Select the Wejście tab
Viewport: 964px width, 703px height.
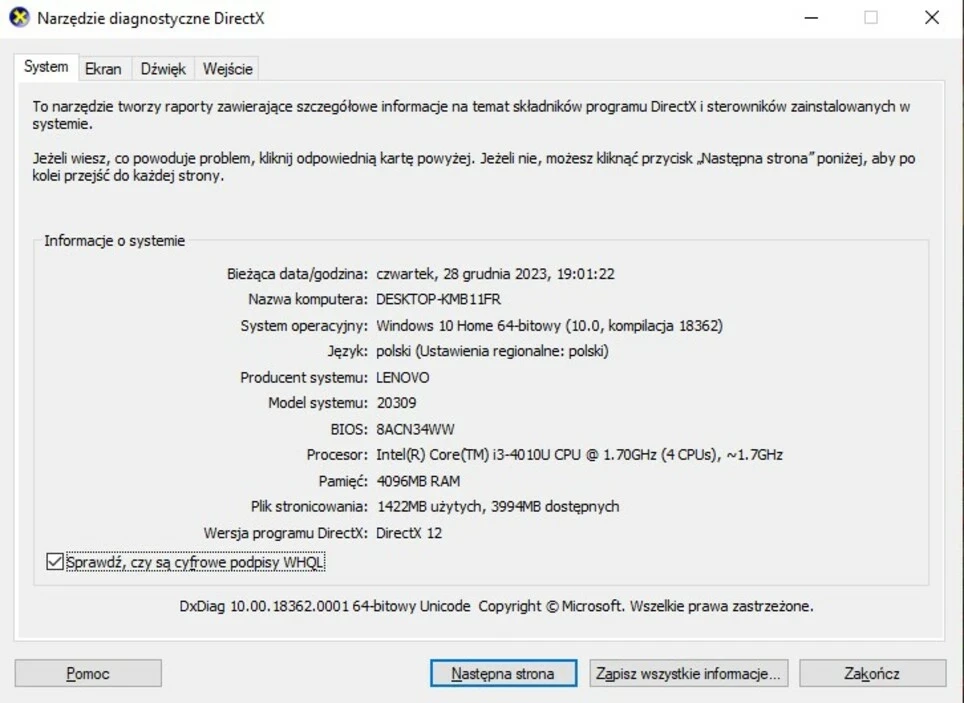coord(227,69)
